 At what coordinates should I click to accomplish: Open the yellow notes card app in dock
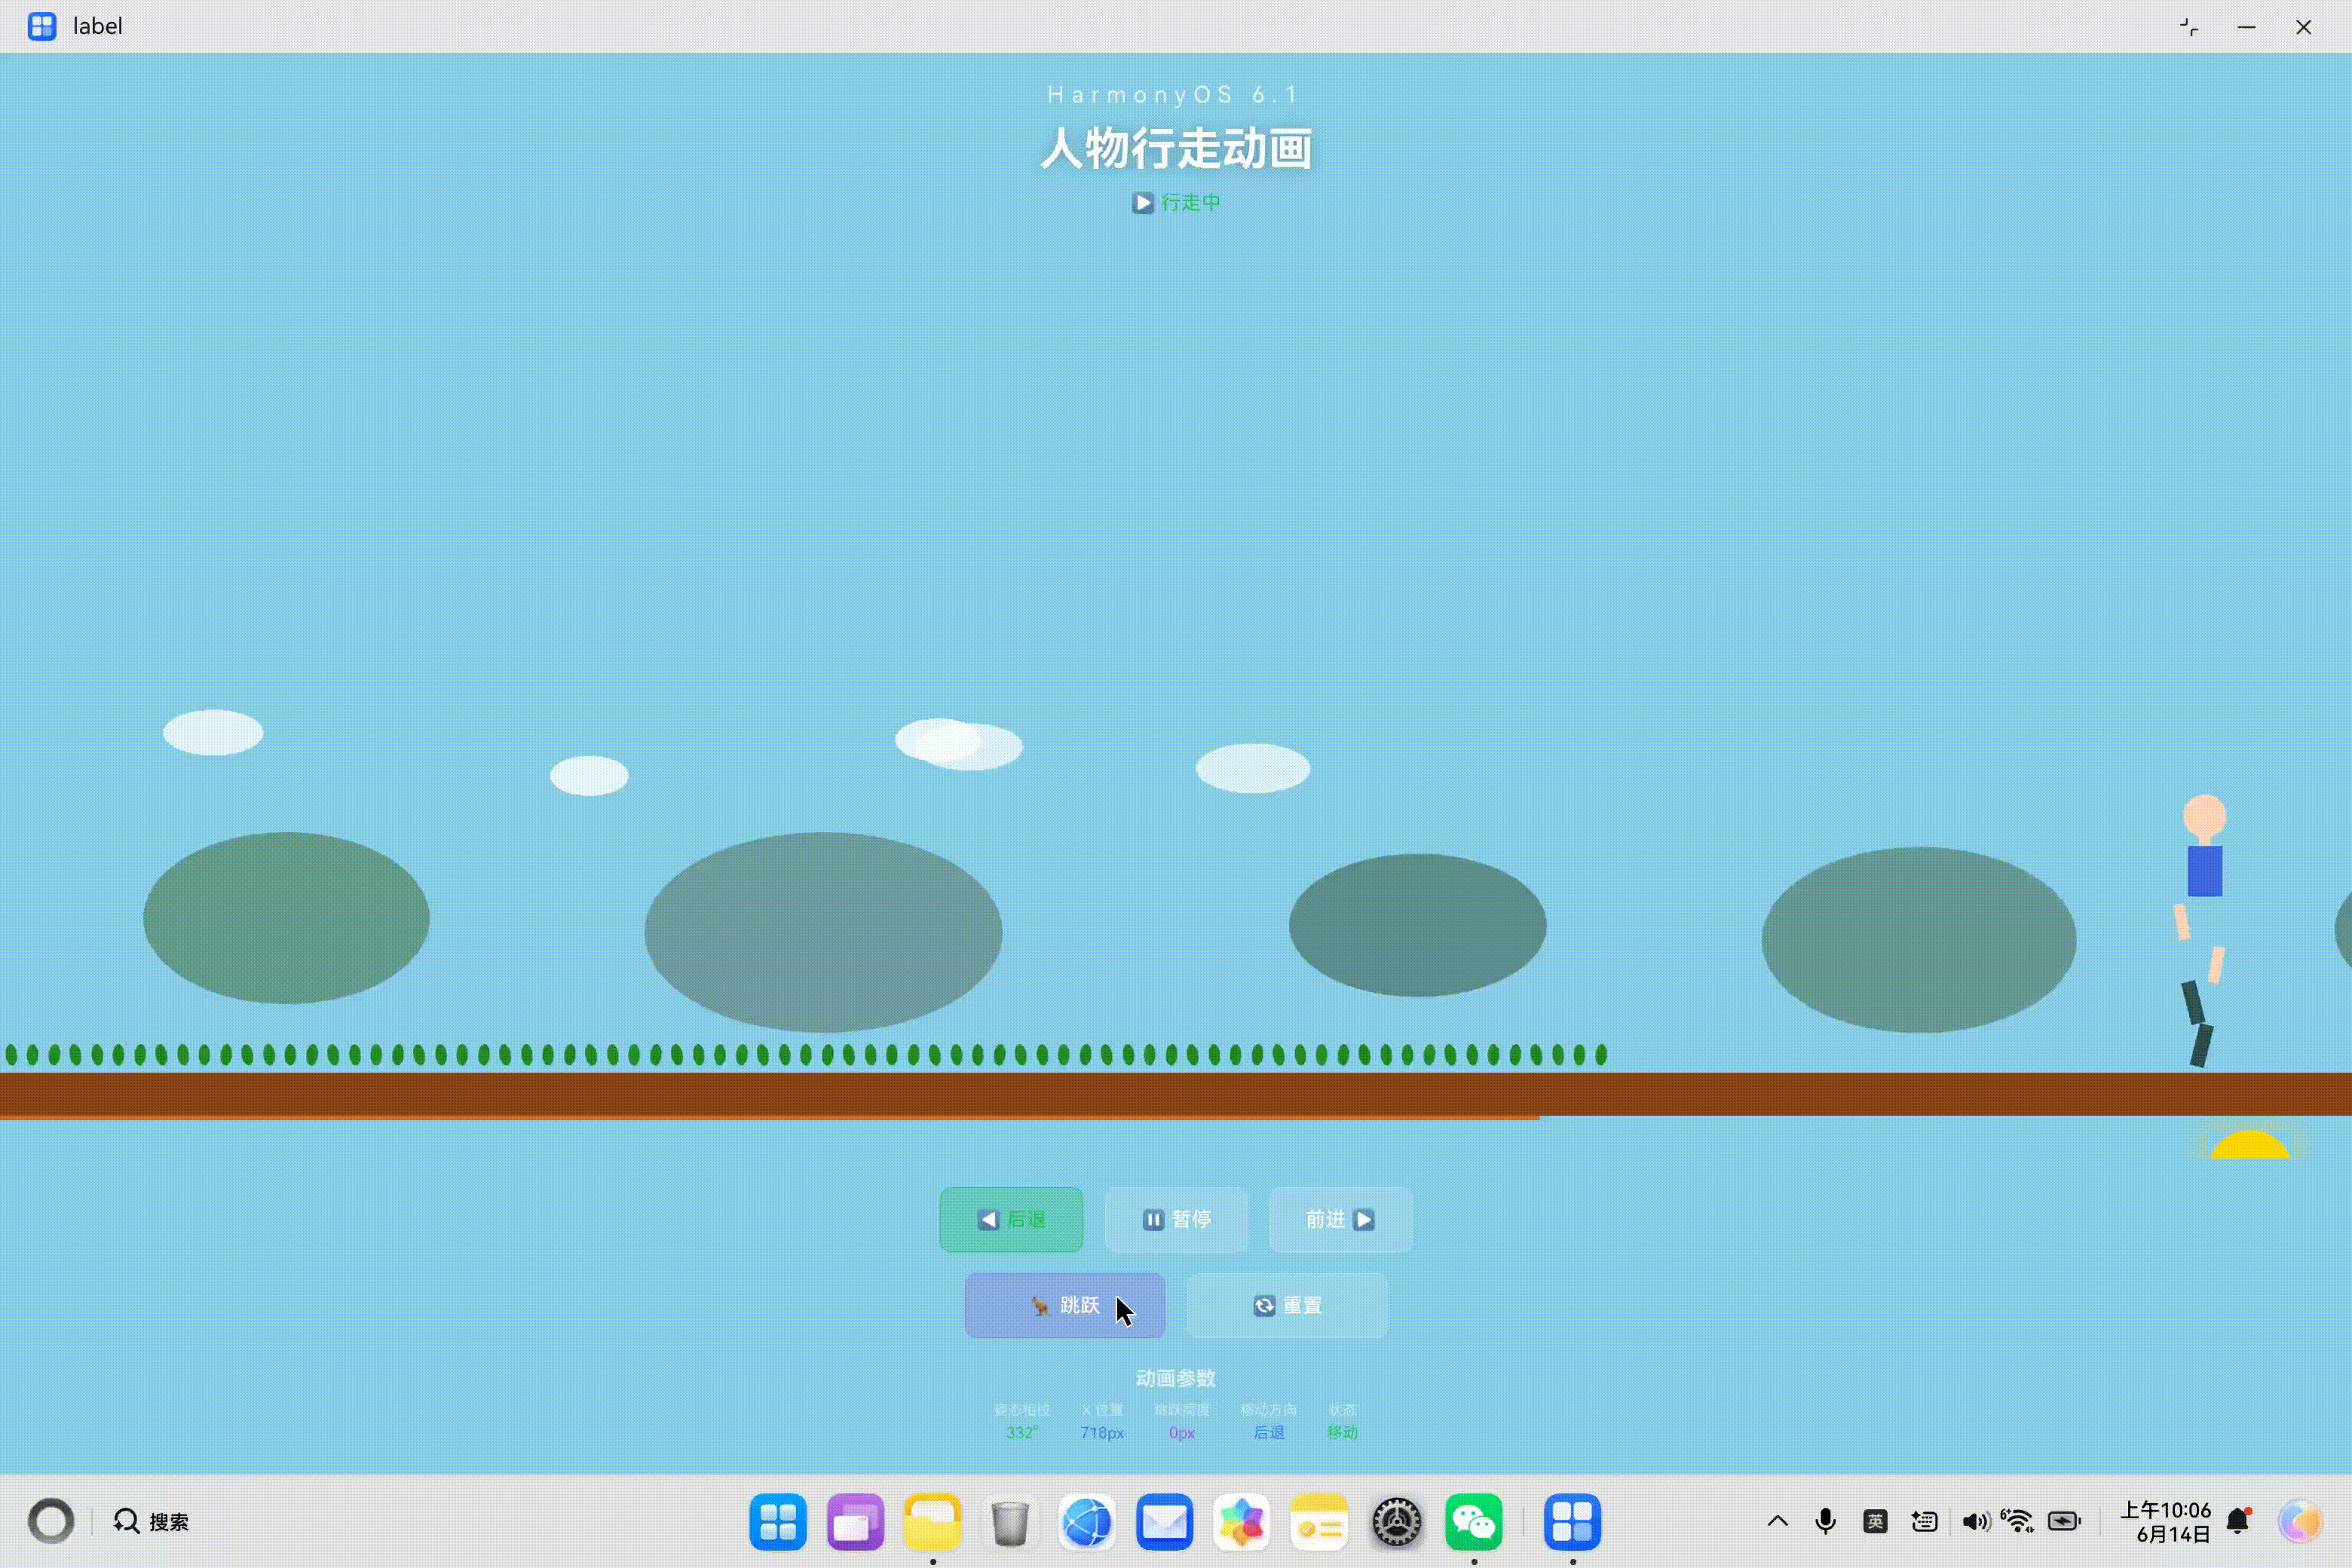click(x=1319, y=1522)
